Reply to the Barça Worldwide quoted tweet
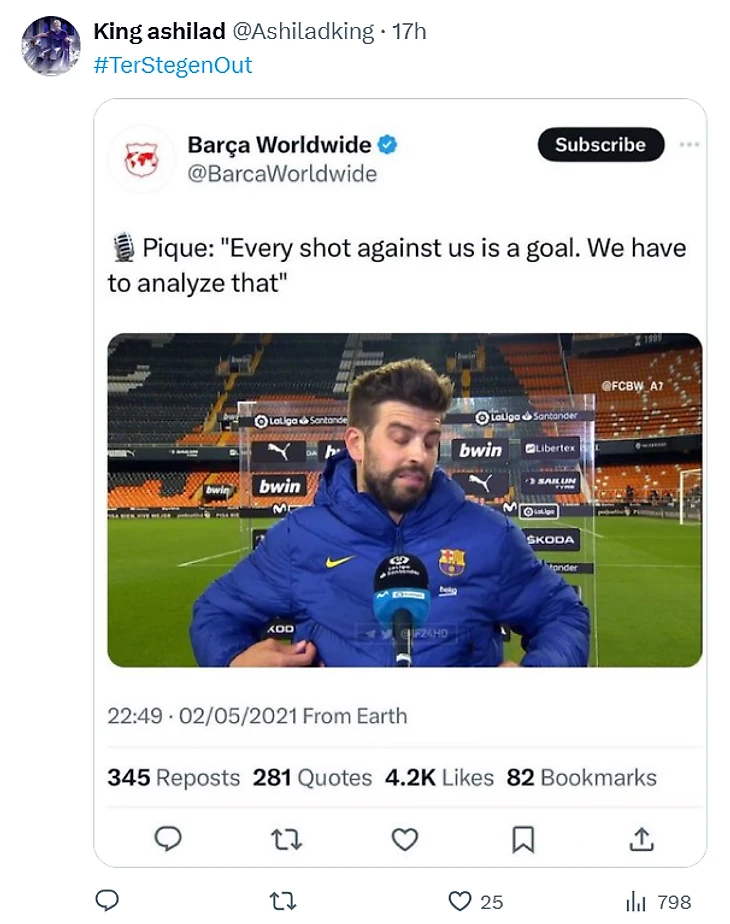The width and height of the screenshot is (730, 924). (x=169, y=838)
